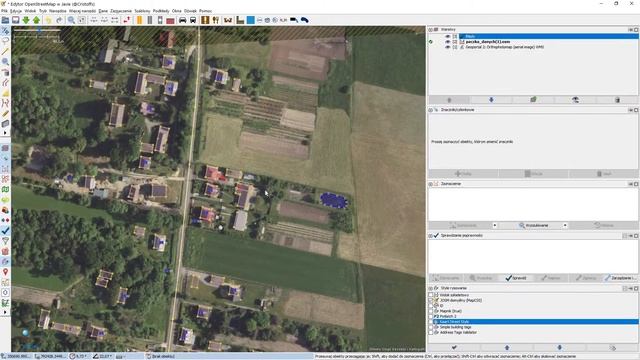
Task: Click the activate style checkmark button
Action: [454, 348]
